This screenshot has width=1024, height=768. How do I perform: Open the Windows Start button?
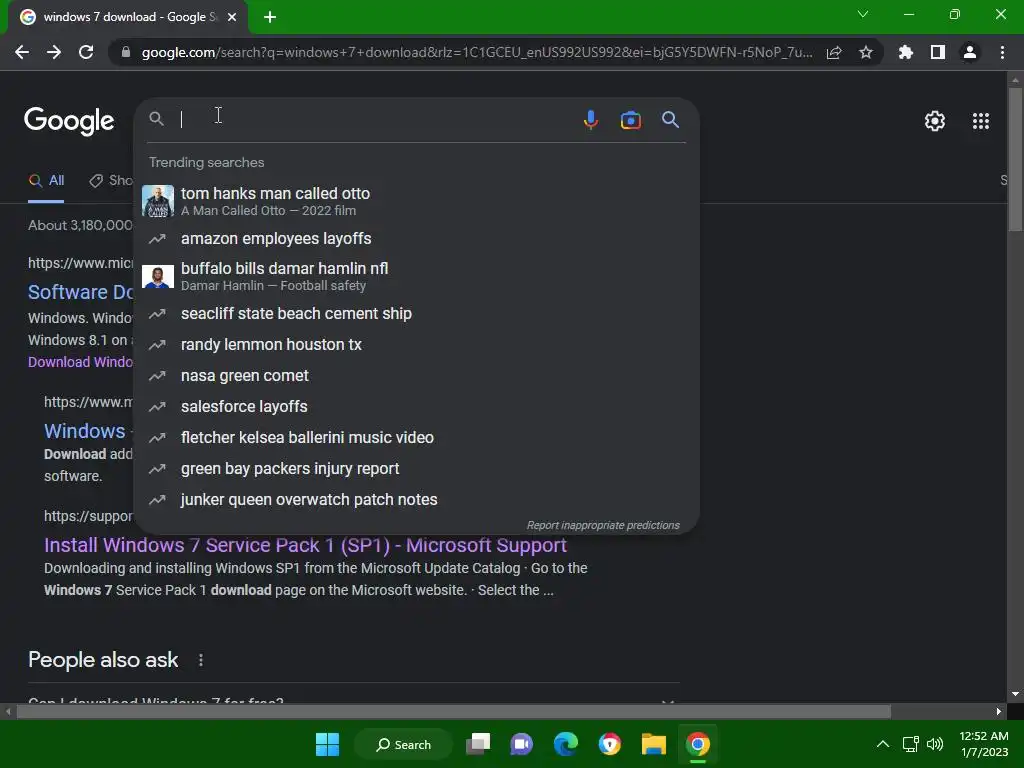pyautogui.click(x=327, y=744)
